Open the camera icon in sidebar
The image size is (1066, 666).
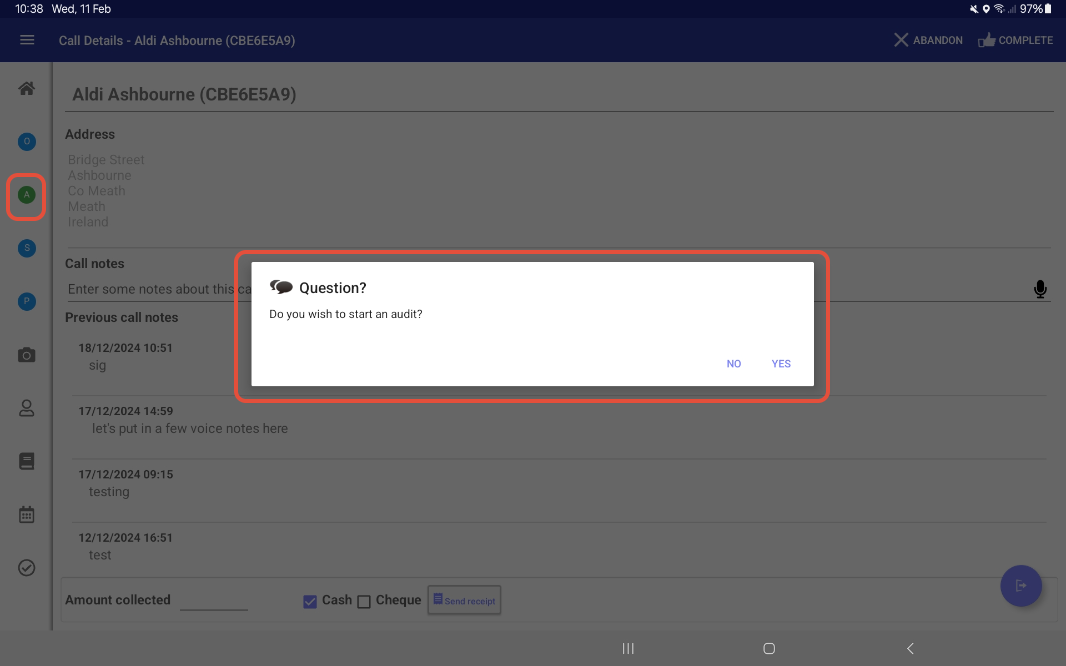(x=27, y=355)
